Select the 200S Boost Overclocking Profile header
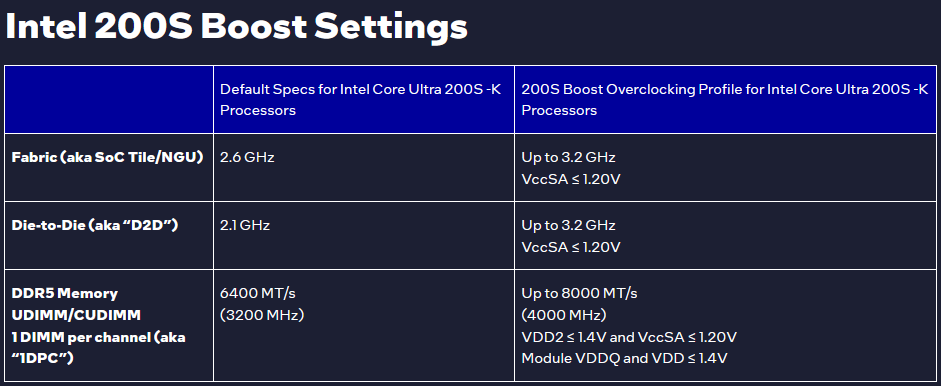 pyautogui.click(x=725, y=100)
